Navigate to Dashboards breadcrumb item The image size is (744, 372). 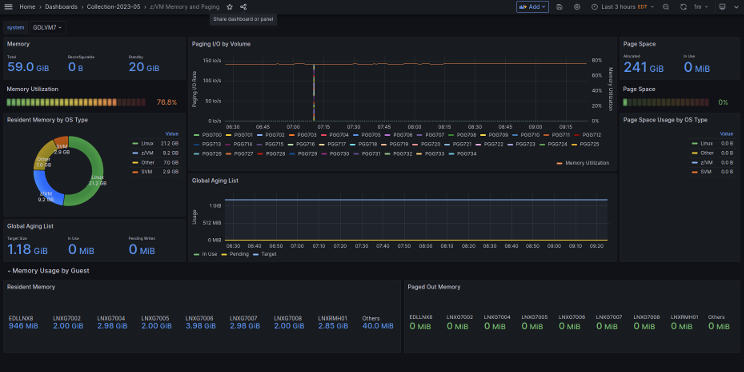tap(61, 7)
